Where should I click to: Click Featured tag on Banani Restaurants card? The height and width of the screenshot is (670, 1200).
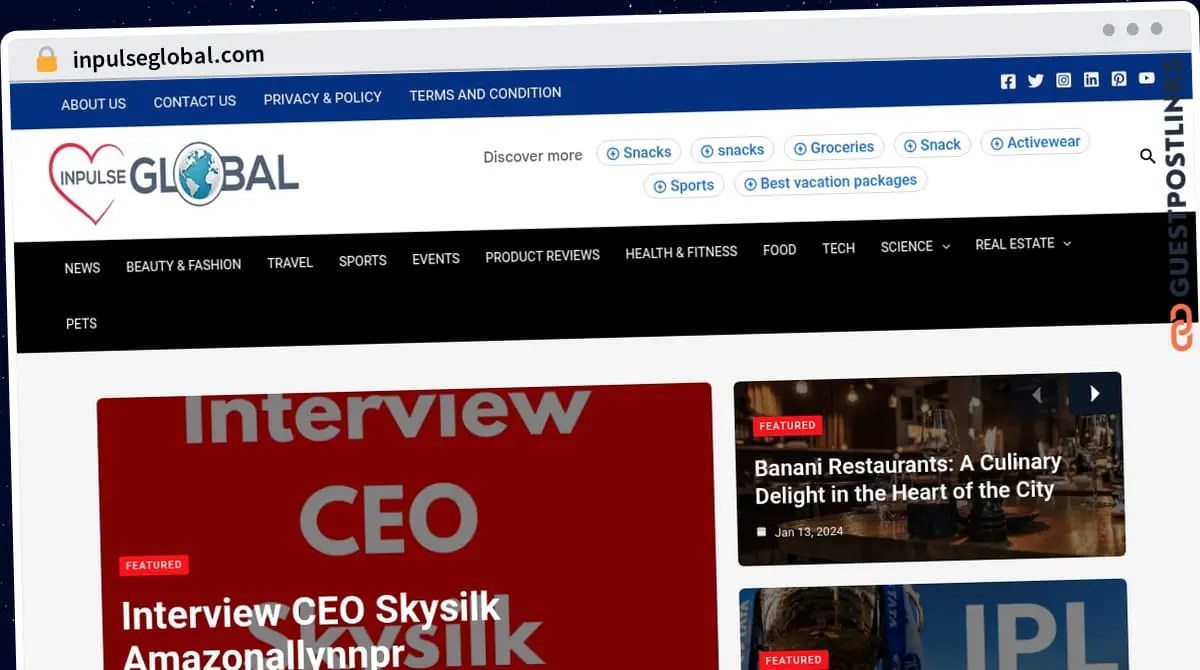(788, 425)
